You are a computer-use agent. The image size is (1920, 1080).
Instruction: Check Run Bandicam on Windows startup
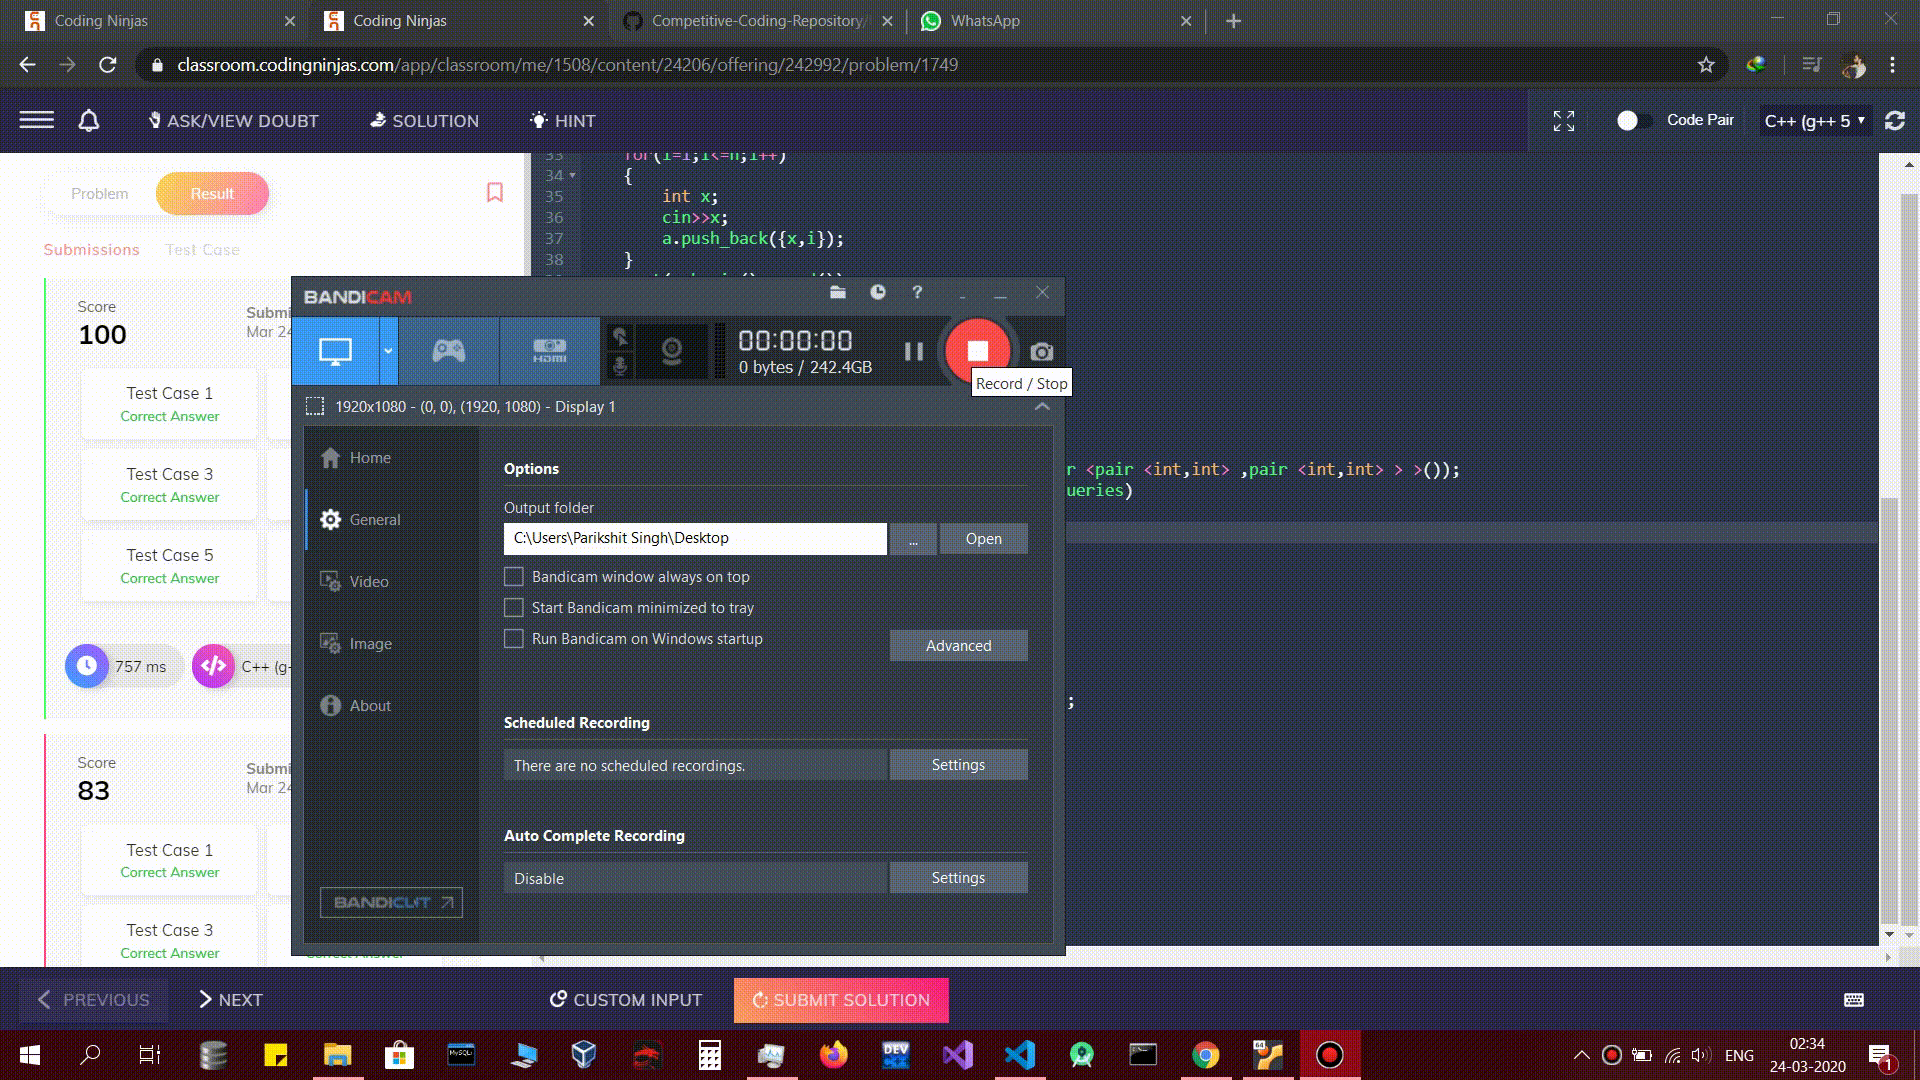(x=514, y=639)
